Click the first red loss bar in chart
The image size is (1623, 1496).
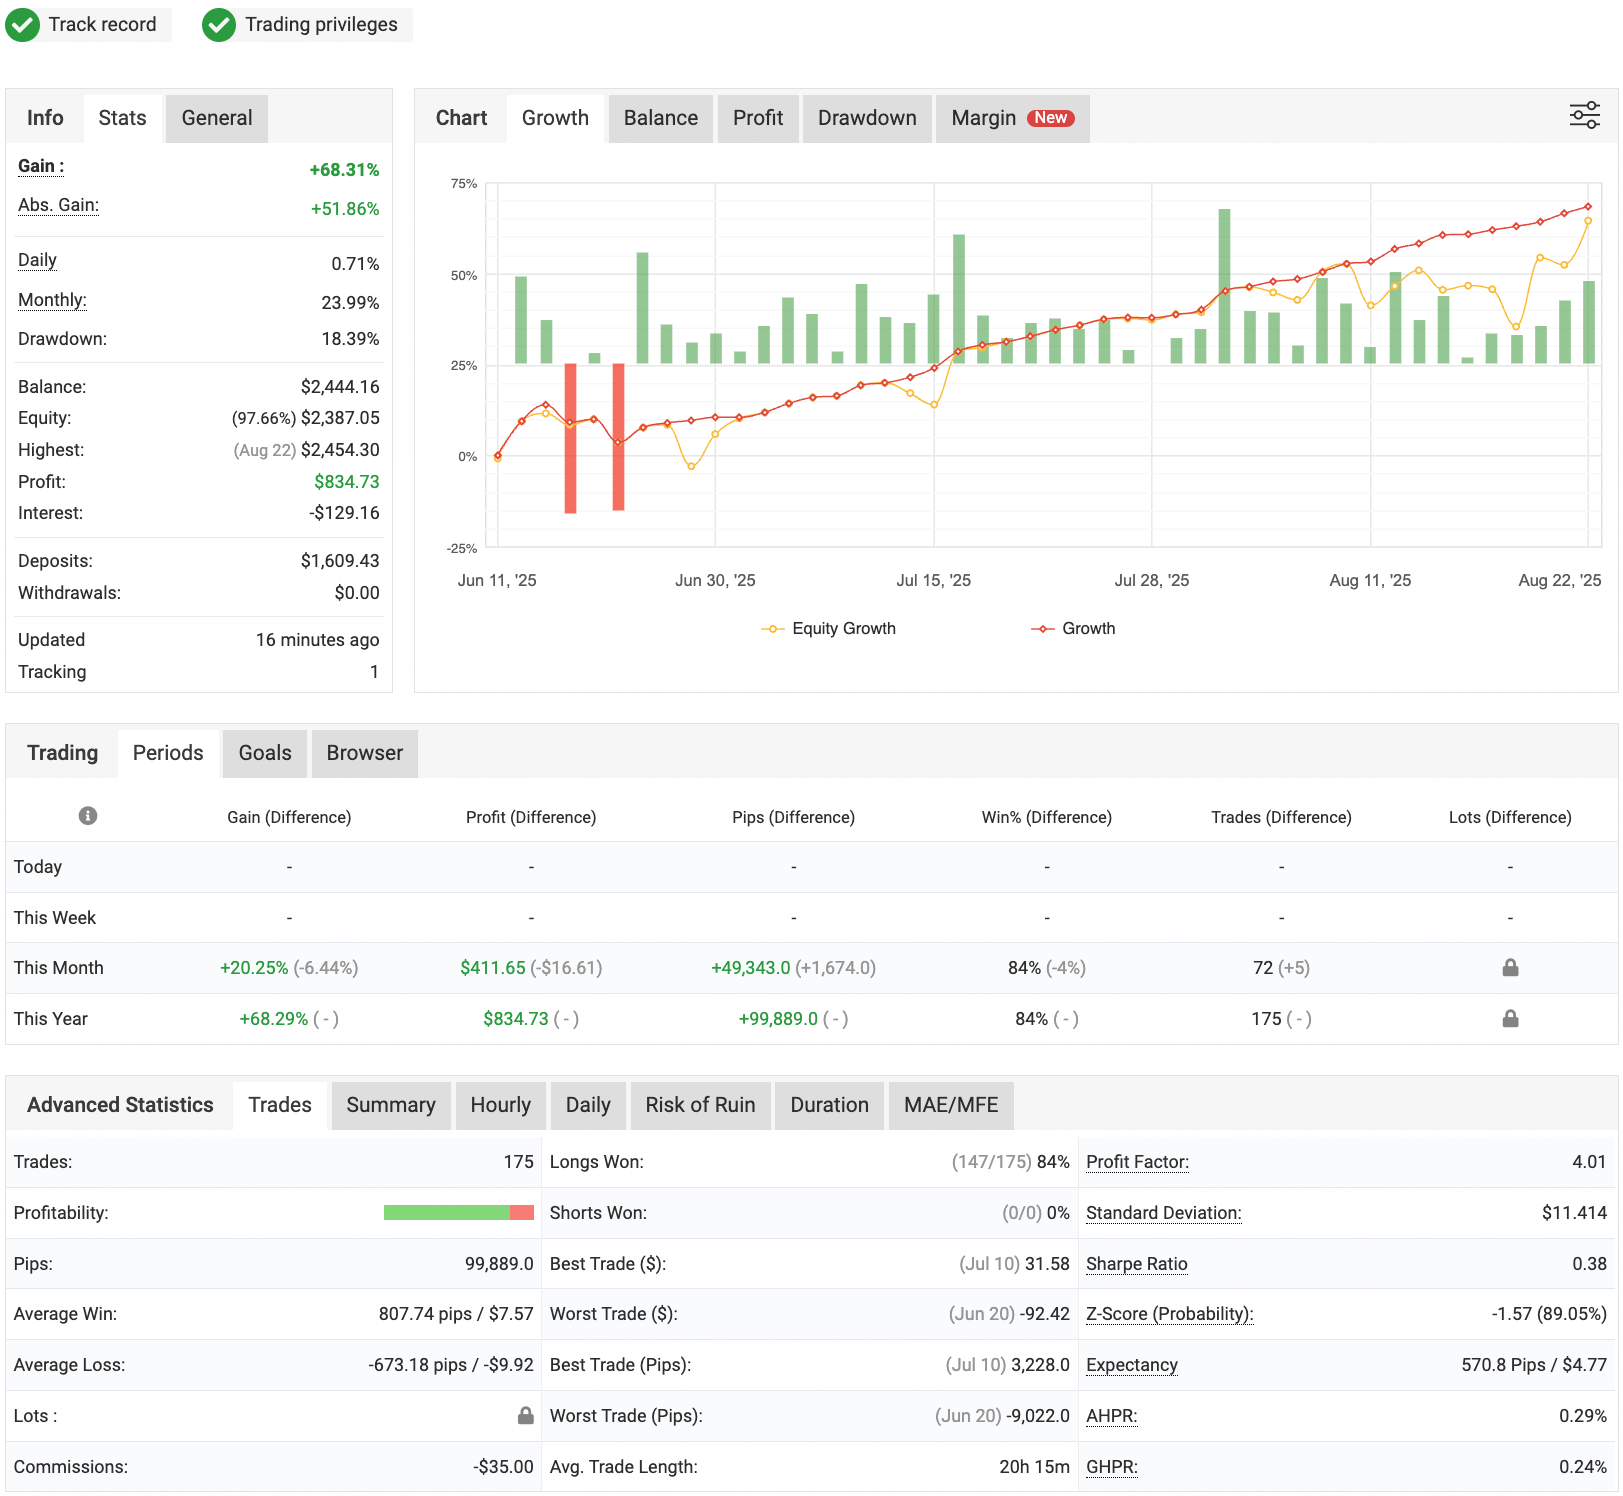[x=570, y=438]
